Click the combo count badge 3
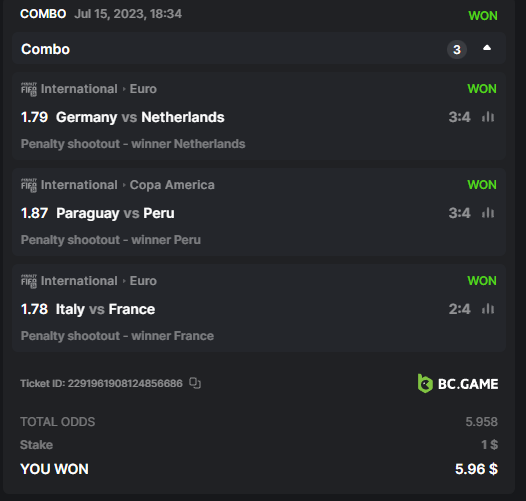The width and height of the screenshot is (526, 501). pyautogui.click(x=457, y=50)
